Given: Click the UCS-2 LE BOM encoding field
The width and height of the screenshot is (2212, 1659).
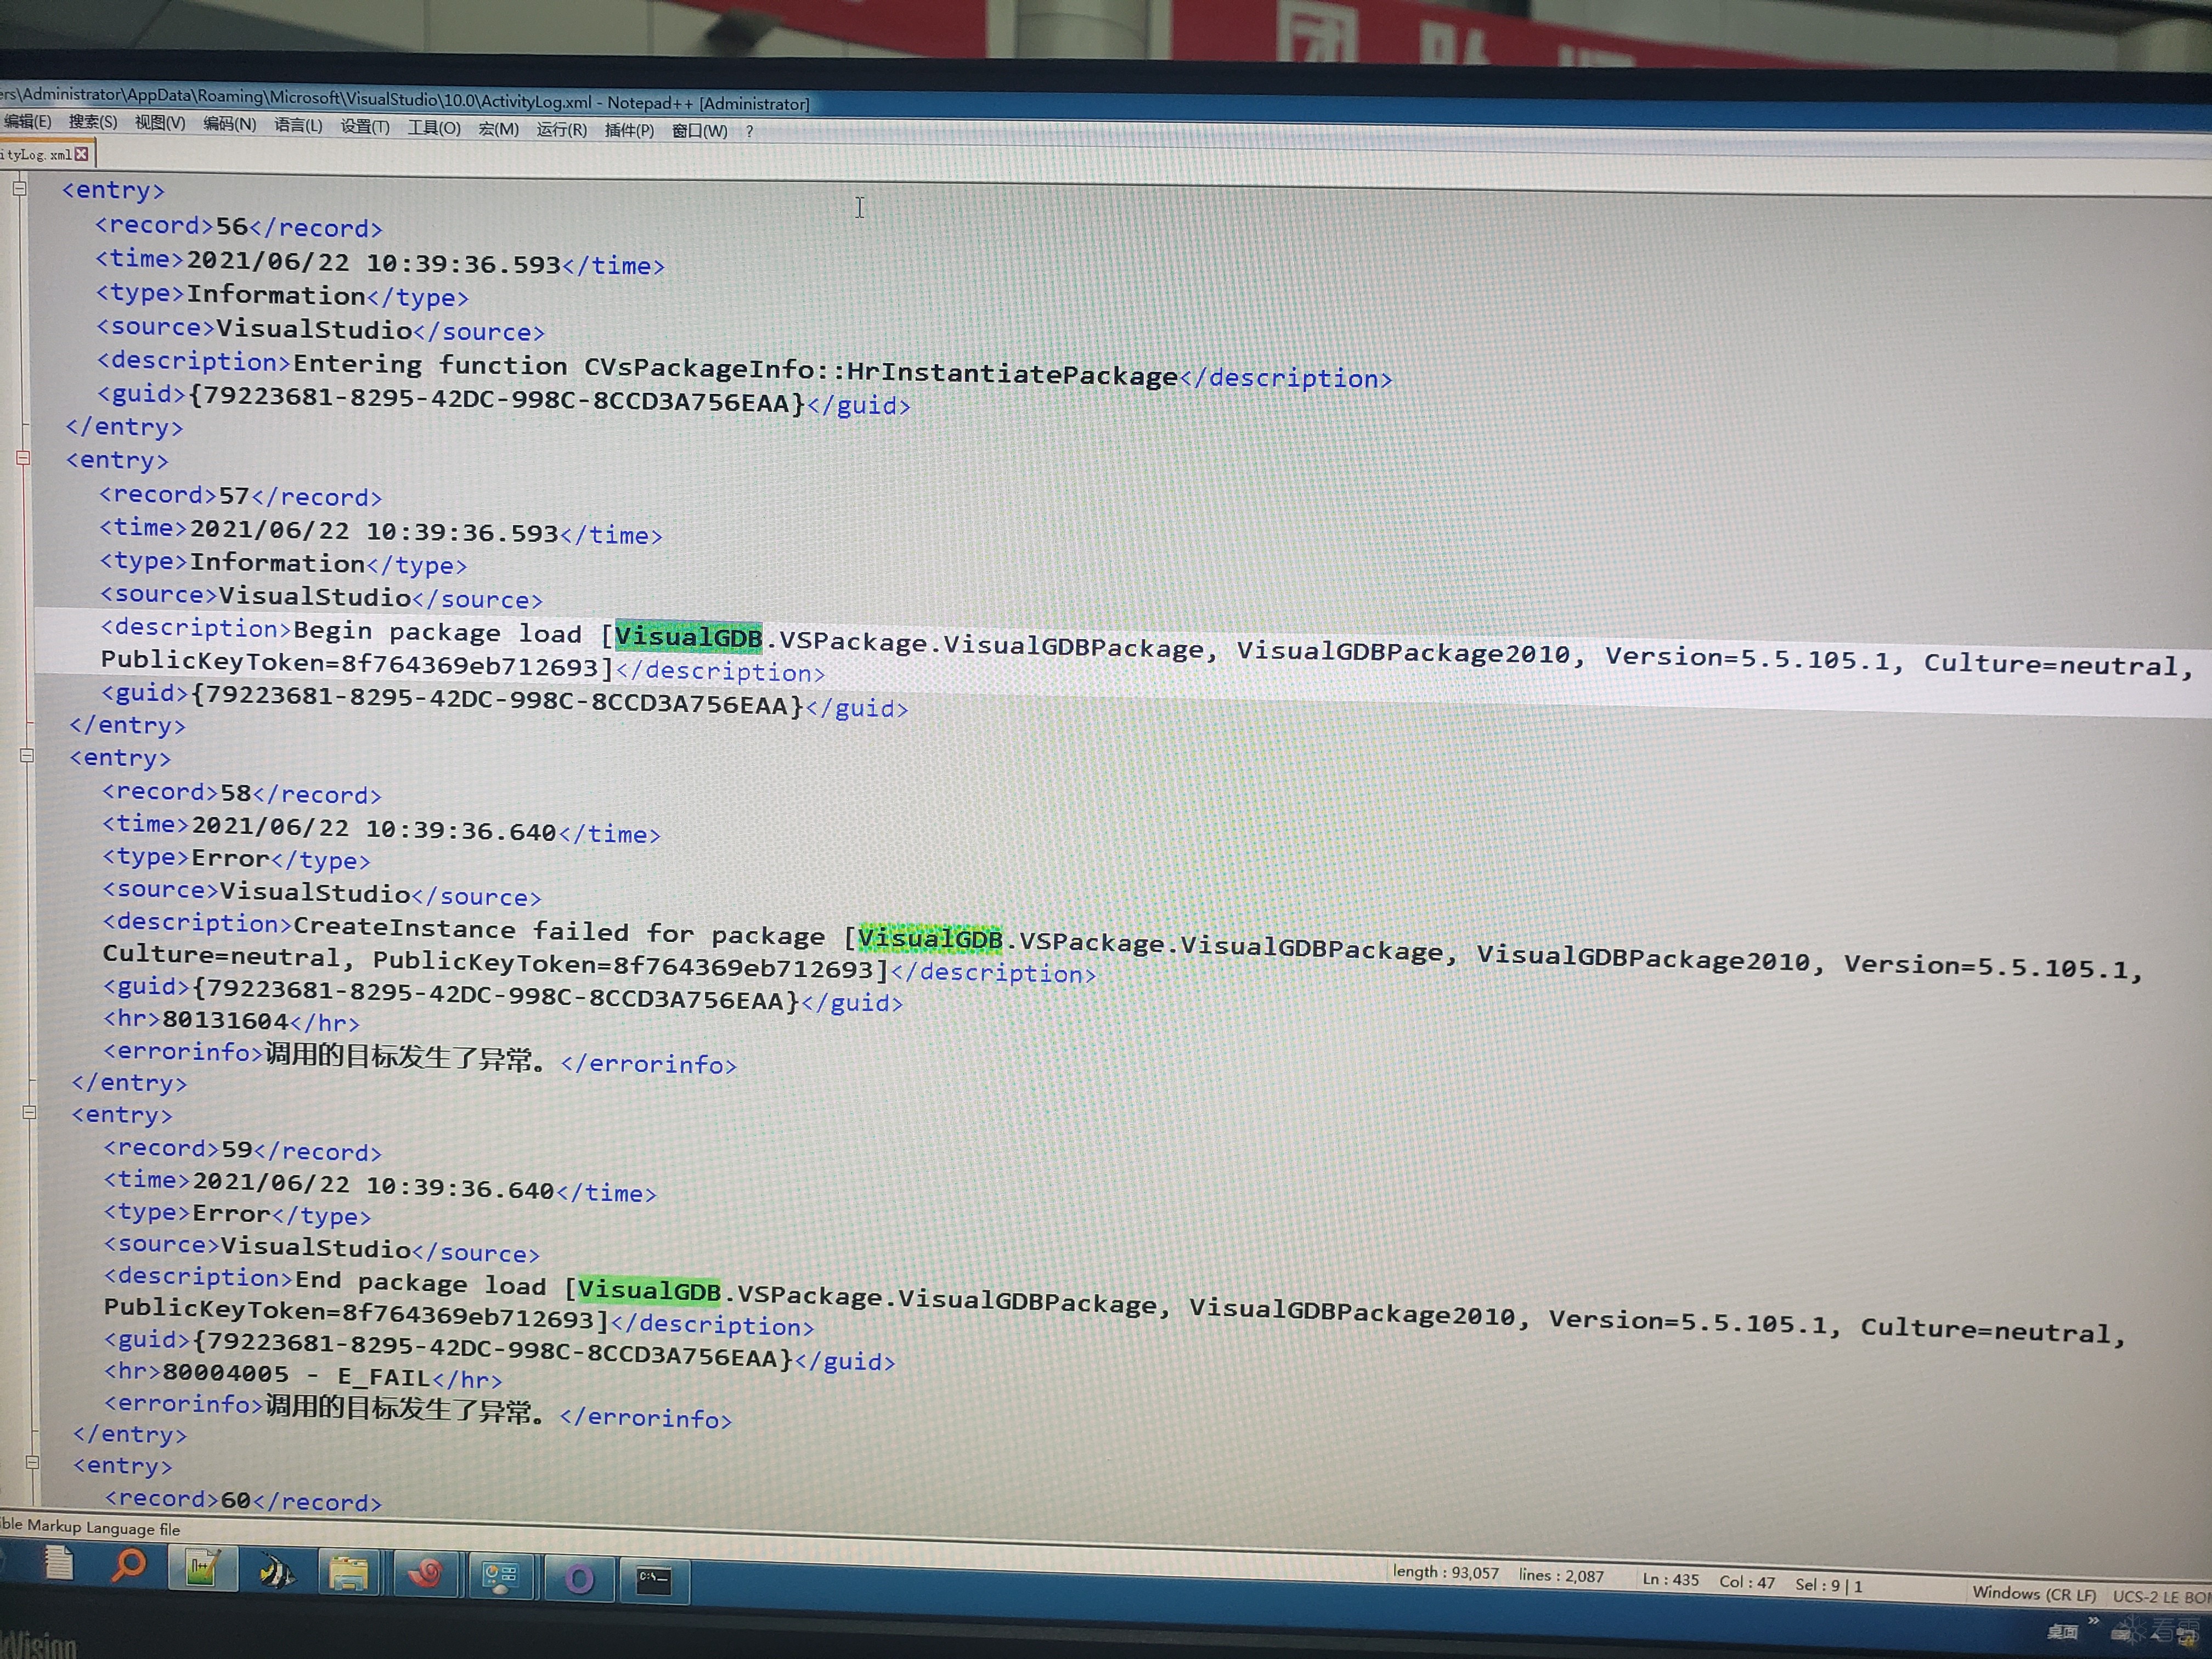Looking at the screenshot, I should (x=2161, y=1597).
